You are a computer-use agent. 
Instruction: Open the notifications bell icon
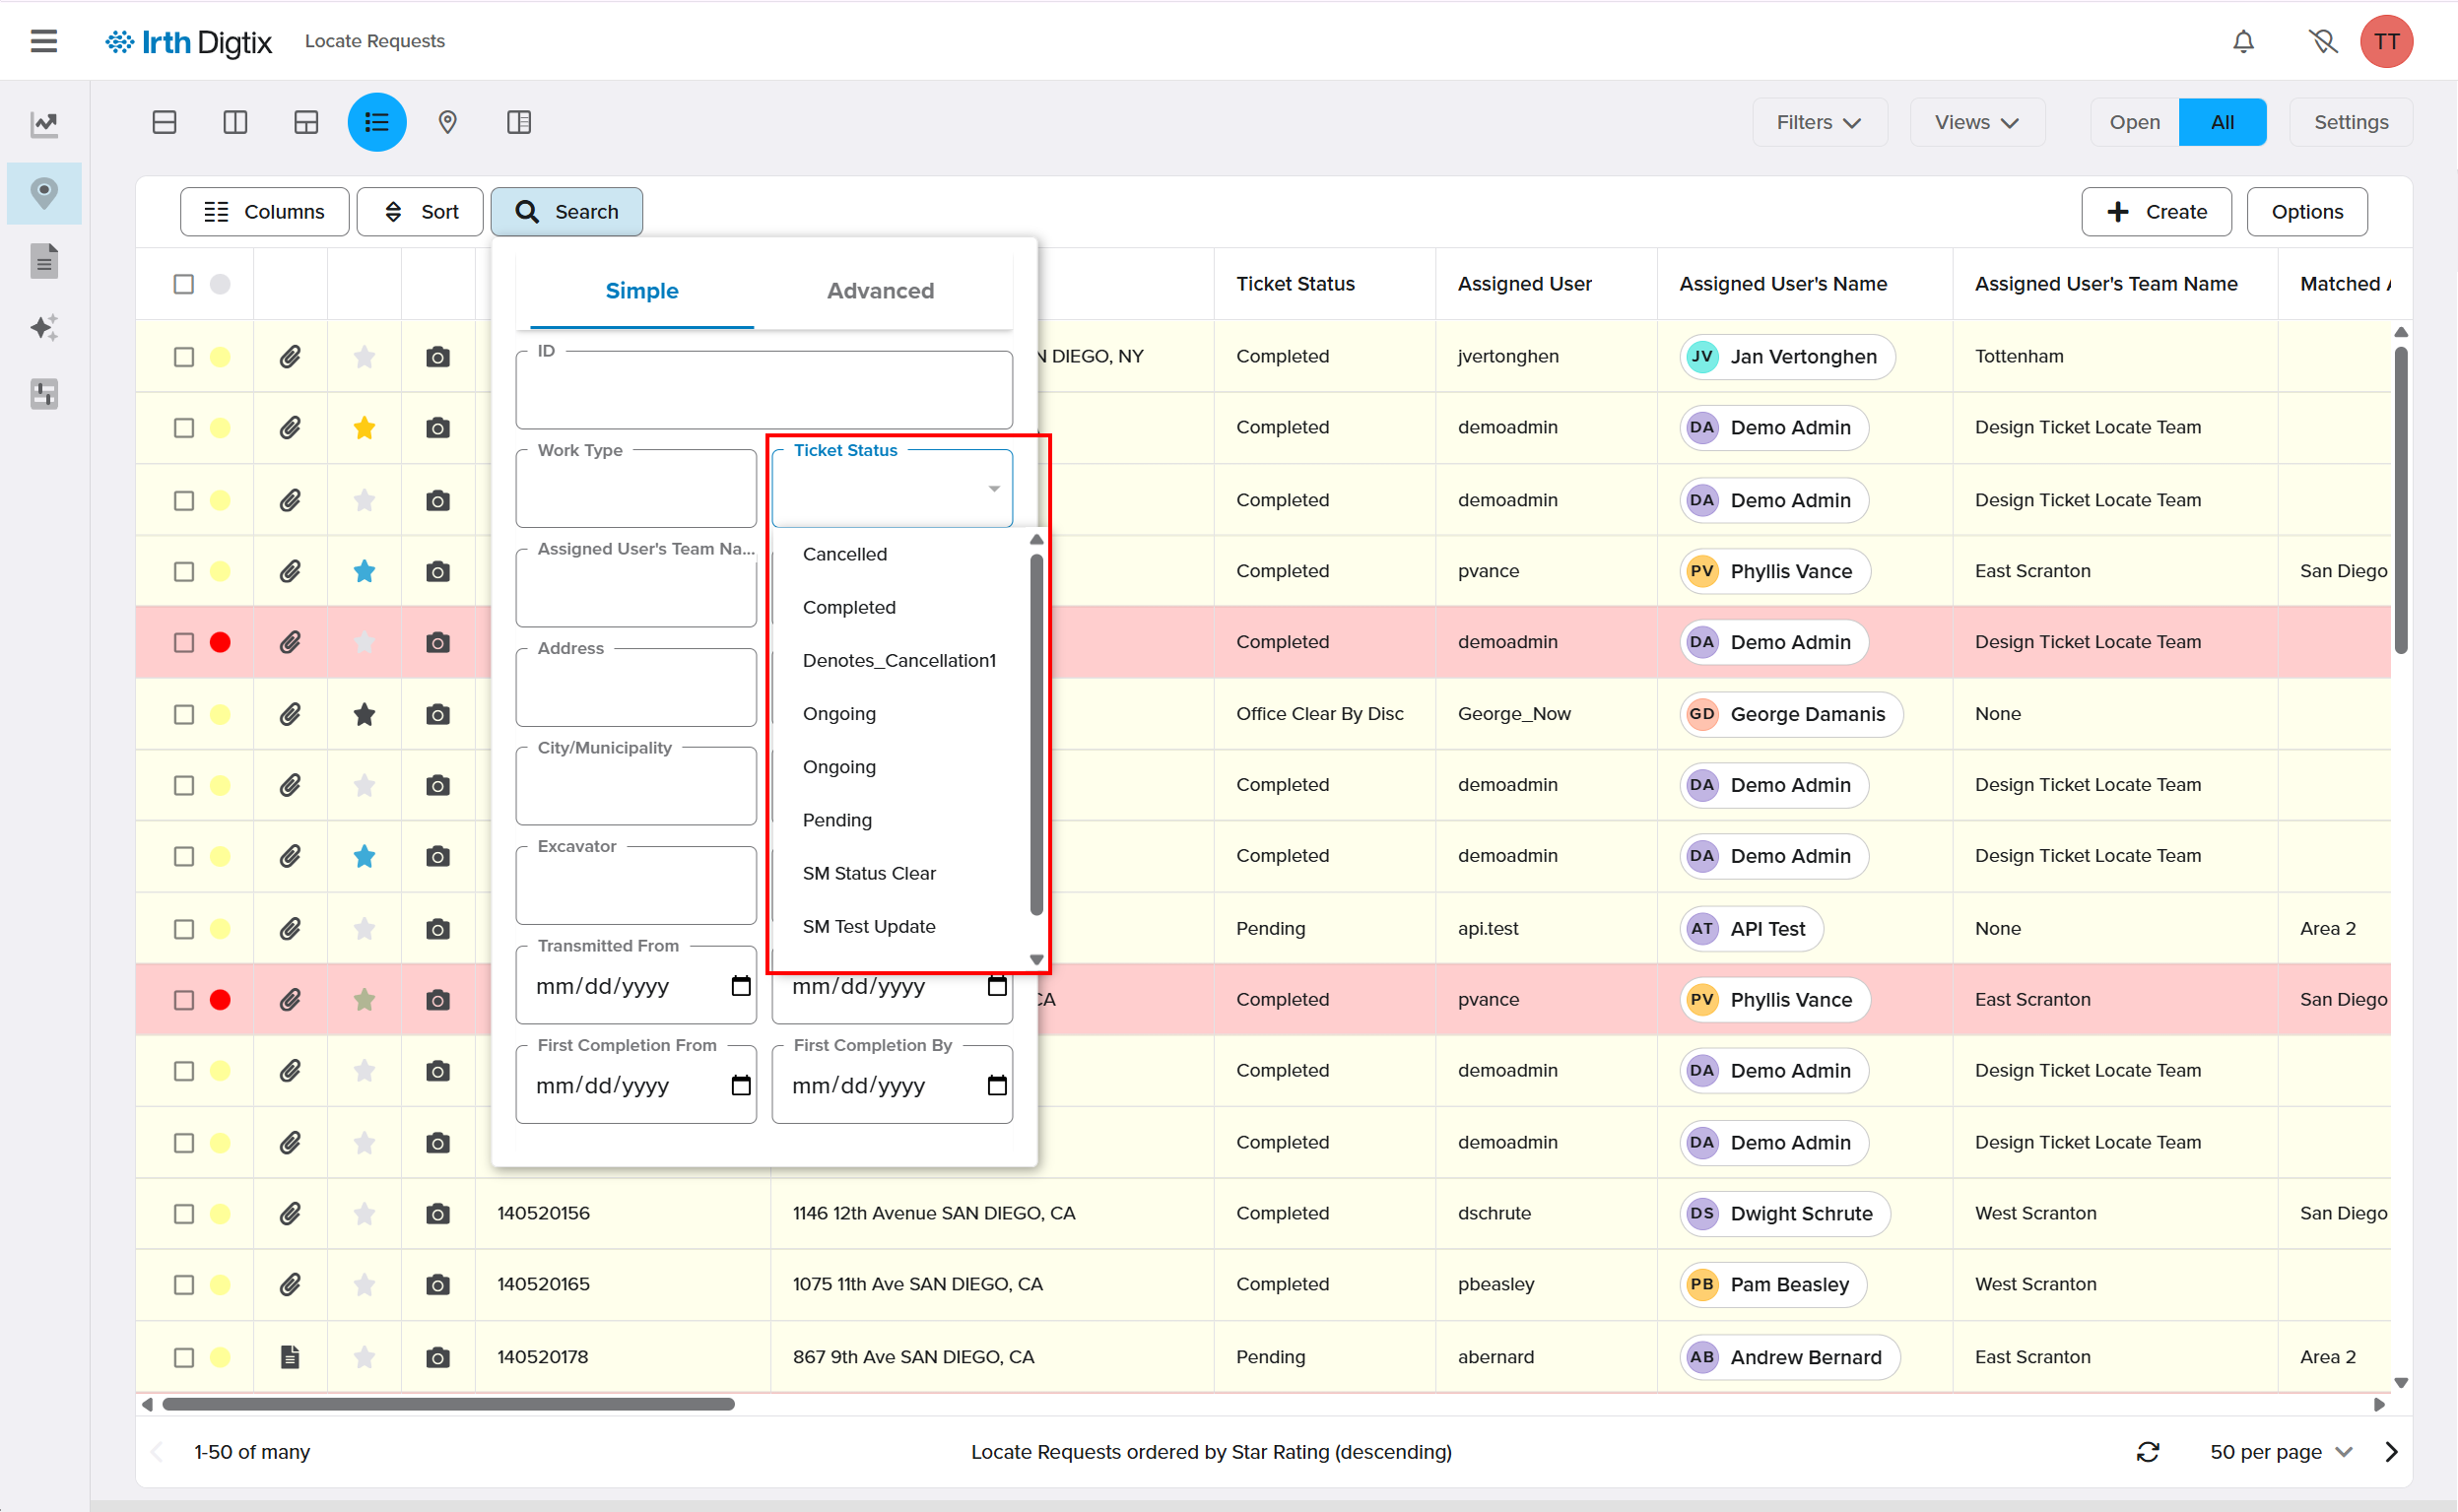[x=2243, y=41]
